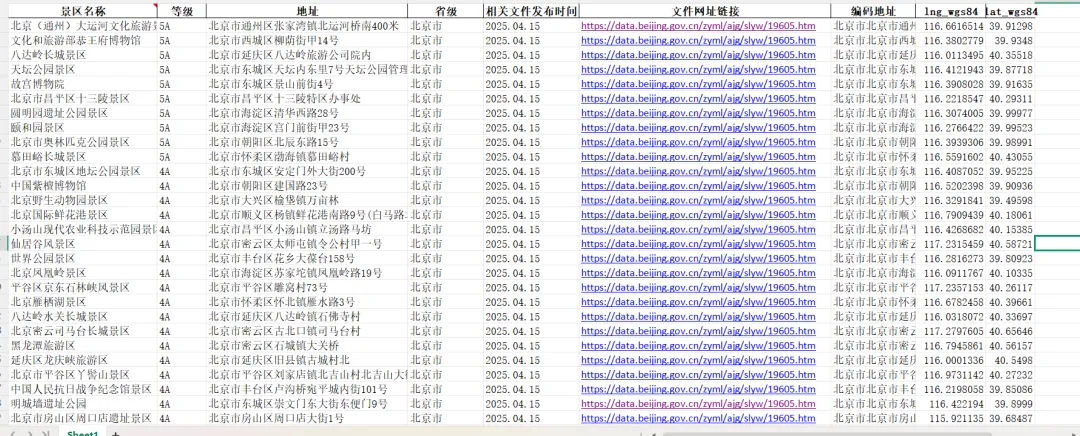
Task: Select the lat_wgs84 header cell
Action: click(x=1010, y=12)
